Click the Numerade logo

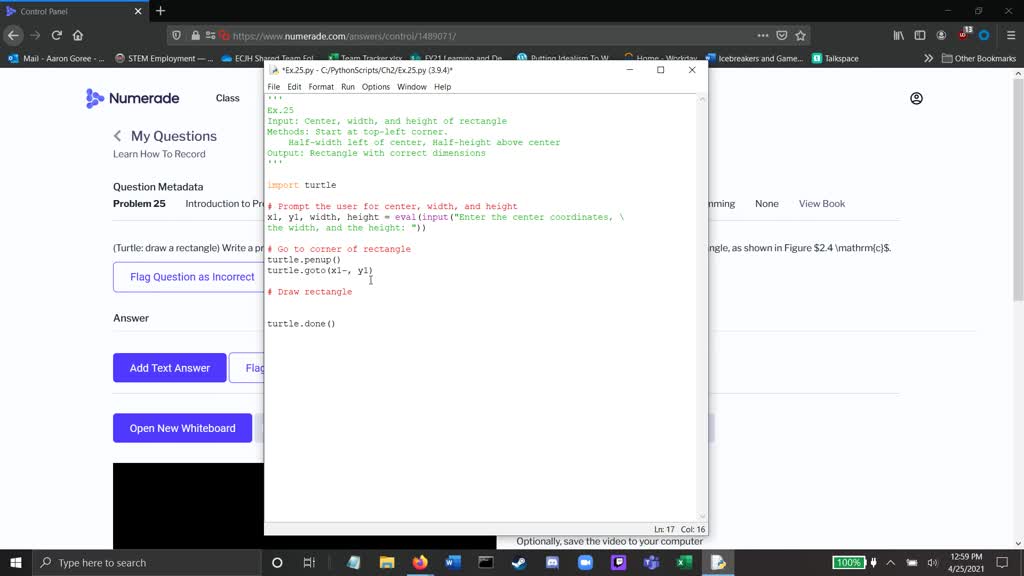pos(133,98)
